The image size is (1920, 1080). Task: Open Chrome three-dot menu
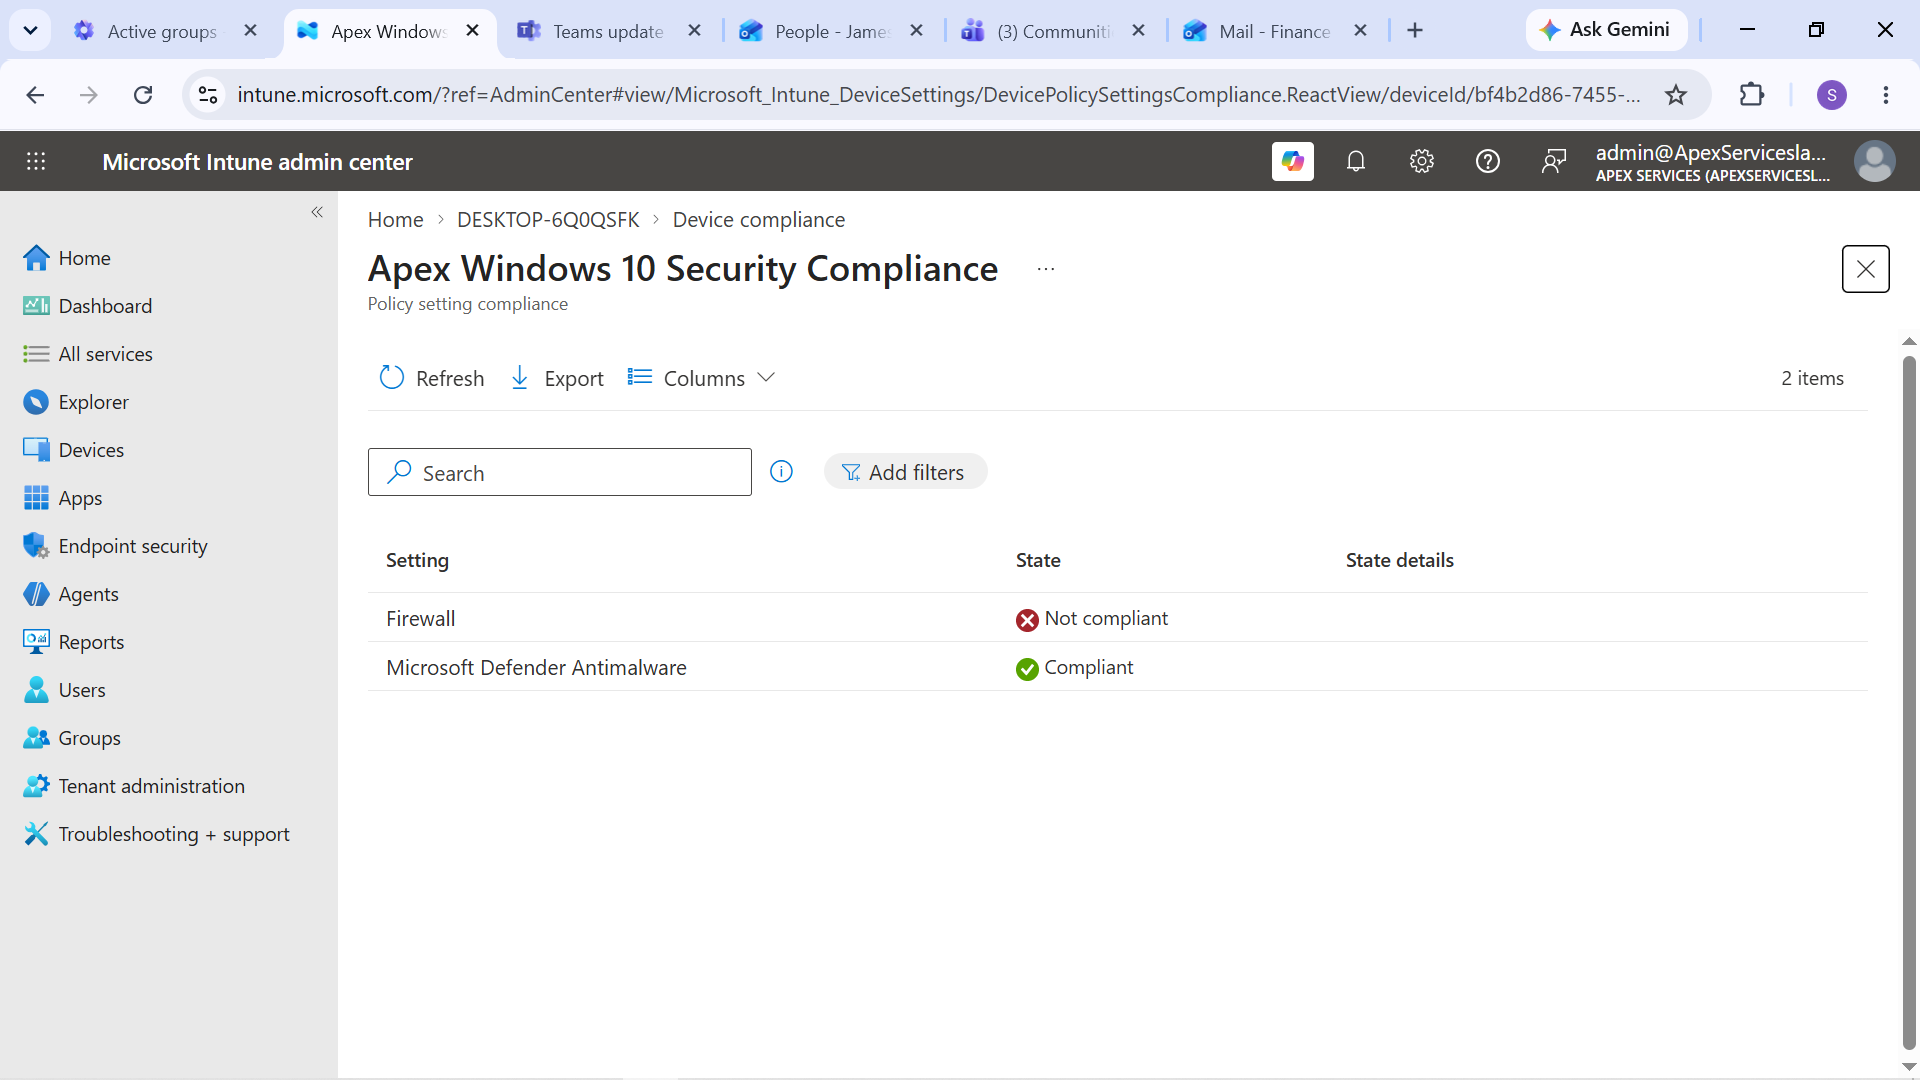click(1885, 95)
